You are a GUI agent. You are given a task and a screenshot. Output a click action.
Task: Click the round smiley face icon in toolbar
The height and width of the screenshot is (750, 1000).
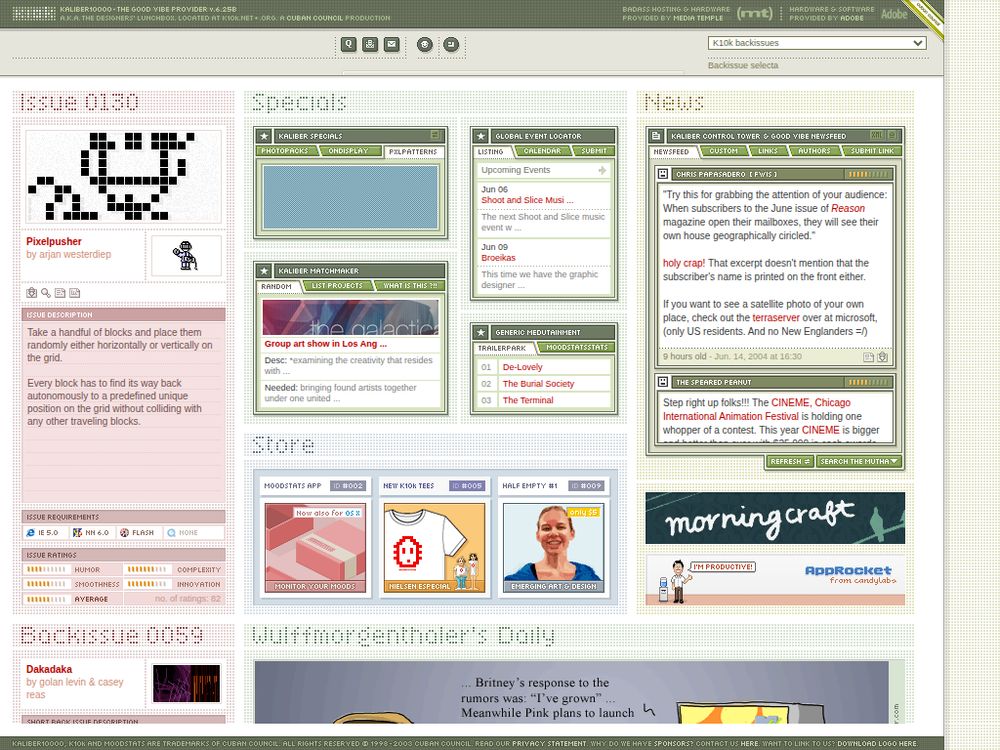pos(425,44)
